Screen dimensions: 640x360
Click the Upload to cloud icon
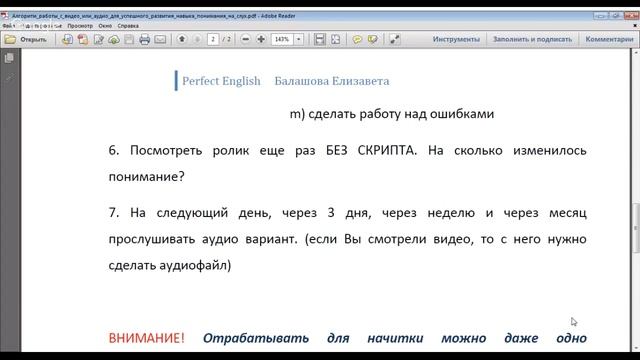pos(114,40)
